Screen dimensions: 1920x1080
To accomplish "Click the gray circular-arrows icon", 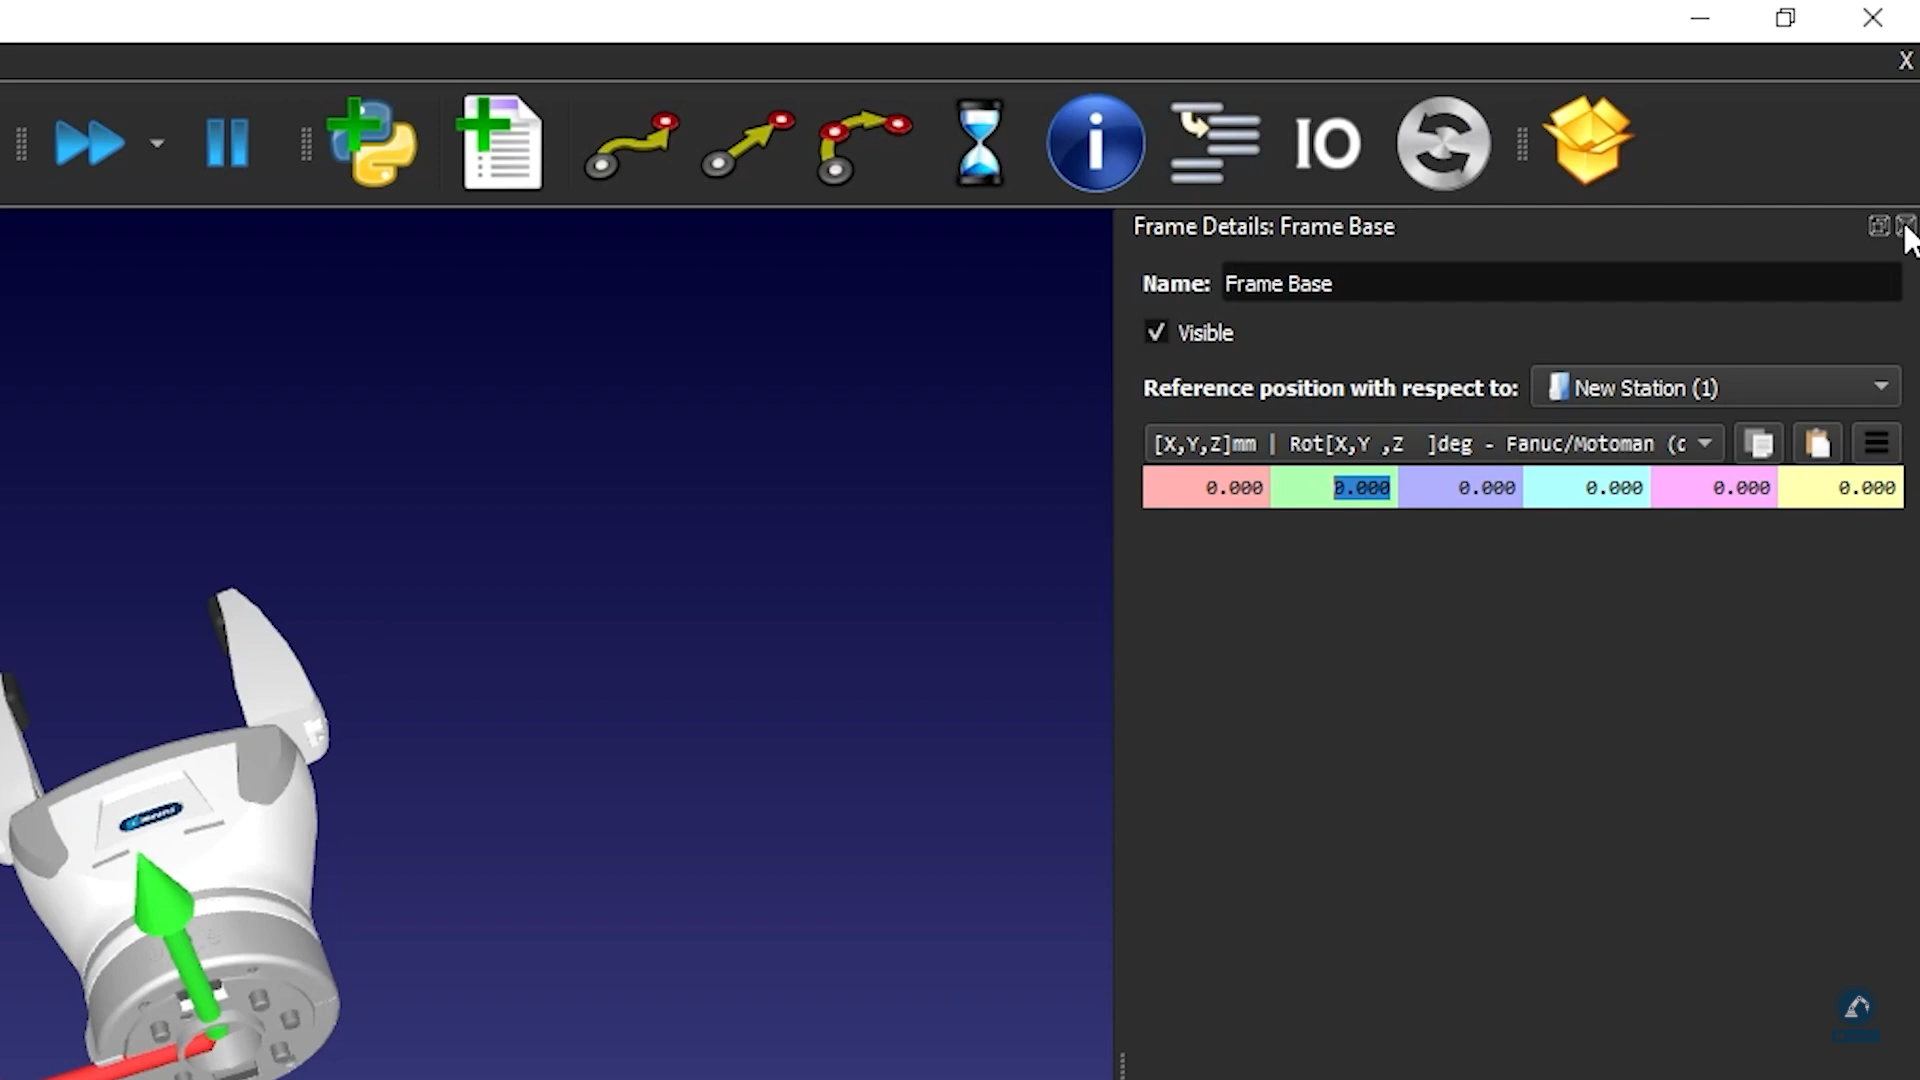I will click(1443, 143).
